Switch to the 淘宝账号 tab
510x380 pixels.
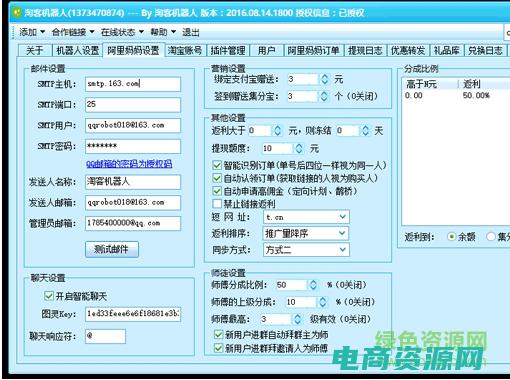click(x=185, y=50)
